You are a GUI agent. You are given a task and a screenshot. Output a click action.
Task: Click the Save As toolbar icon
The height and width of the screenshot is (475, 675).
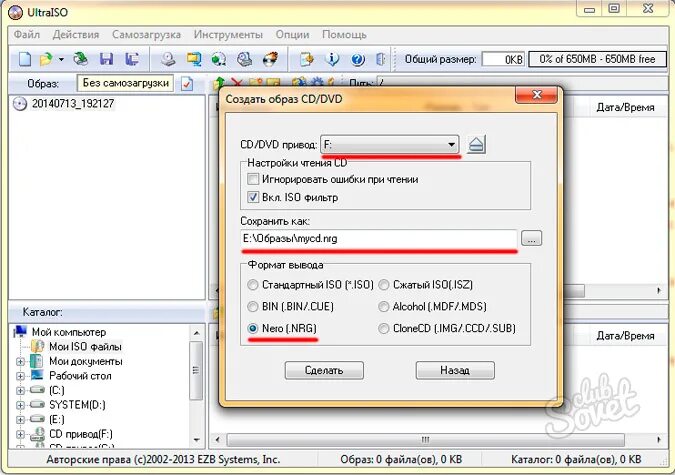coord(132,59)
